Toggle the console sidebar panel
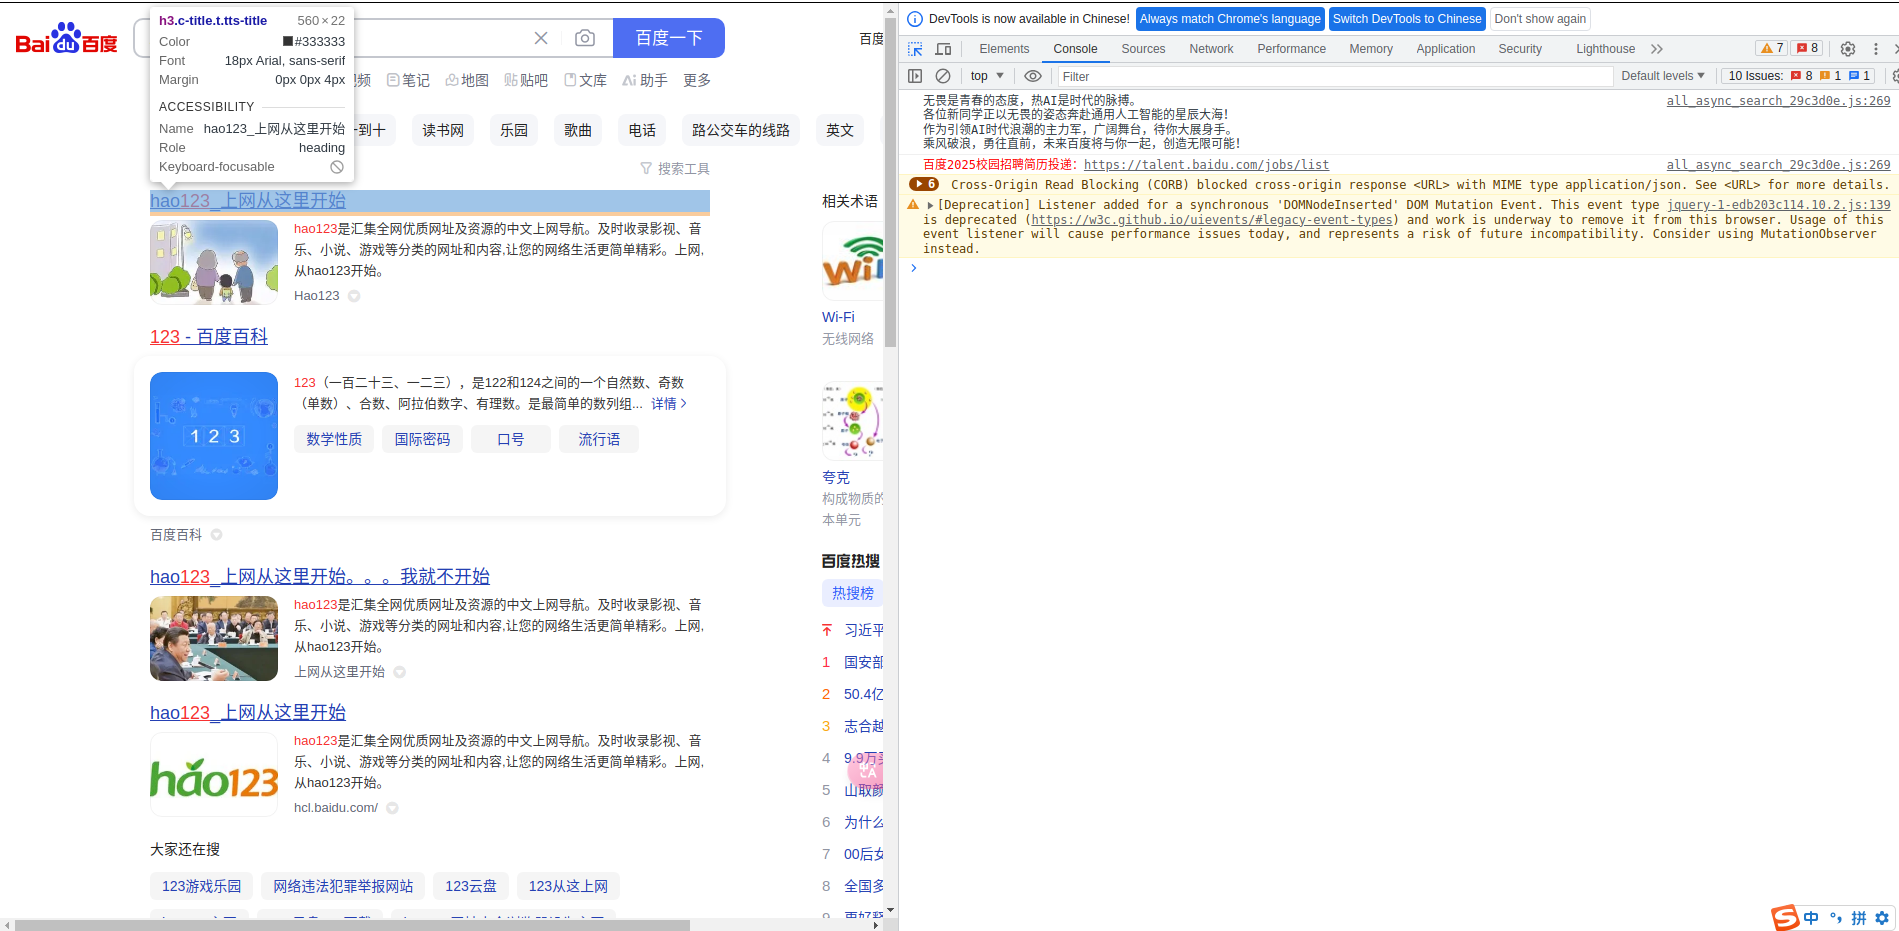This screenshot has height=931, width=1899. click(915, 75)
